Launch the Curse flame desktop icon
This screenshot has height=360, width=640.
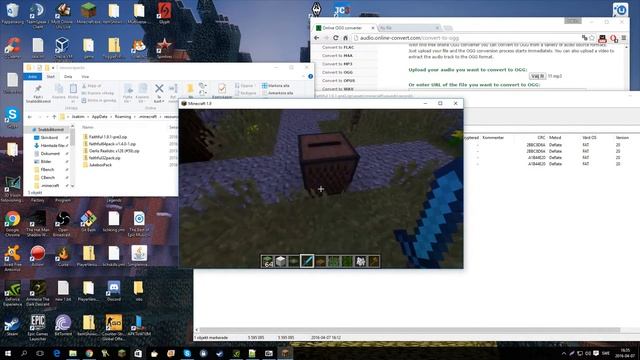62,256
